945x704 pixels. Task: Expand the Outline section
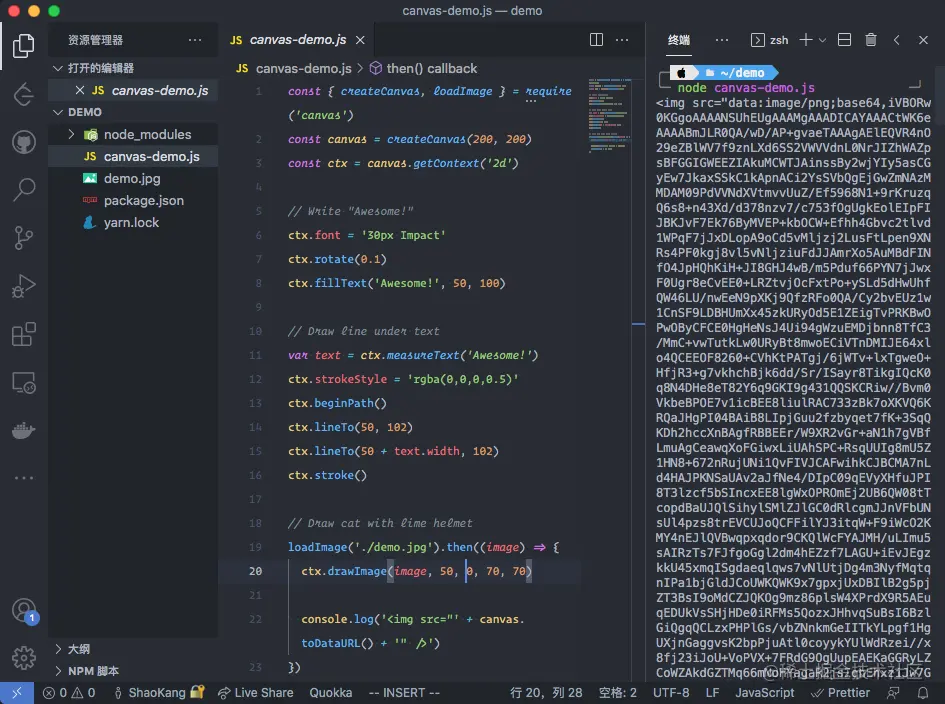point(58,649)
